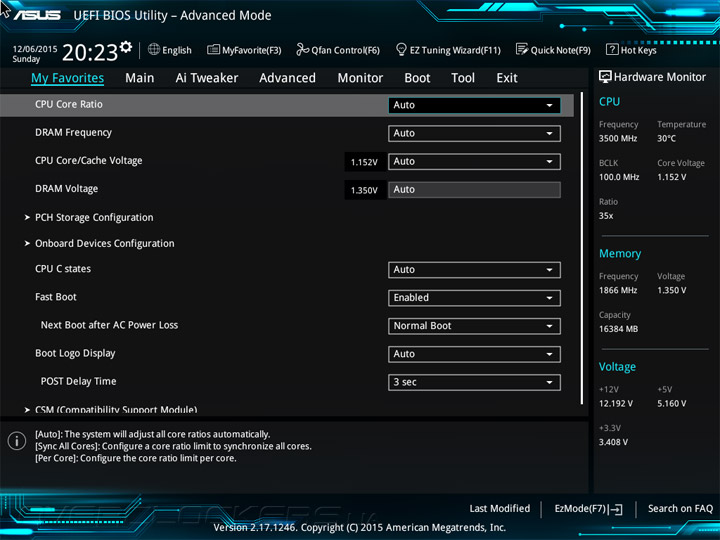Open the CPU Core/Cache Voltage dropdown
720x540 pixels.
pyautogui.click(x=474, y=162)
